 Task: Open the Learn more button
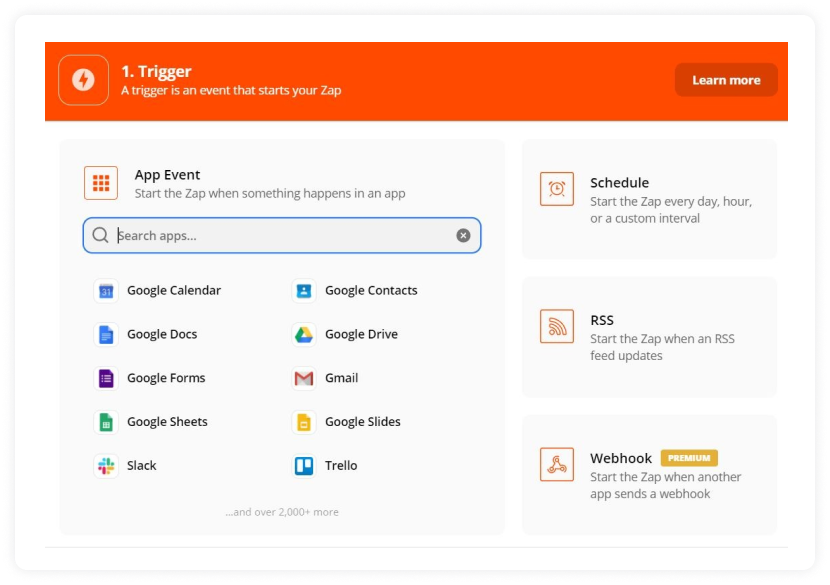[726, 80]
